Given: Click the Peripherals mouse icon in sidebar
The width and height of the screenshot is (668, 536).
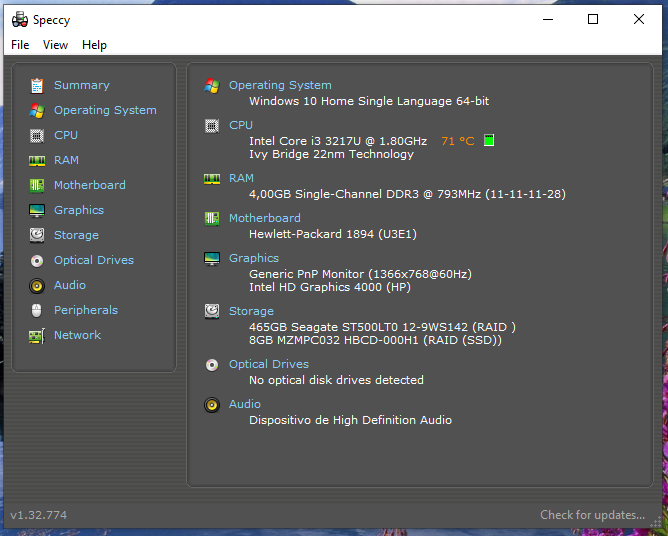Looking at the screenshot, I should click(x=37, y=311).
